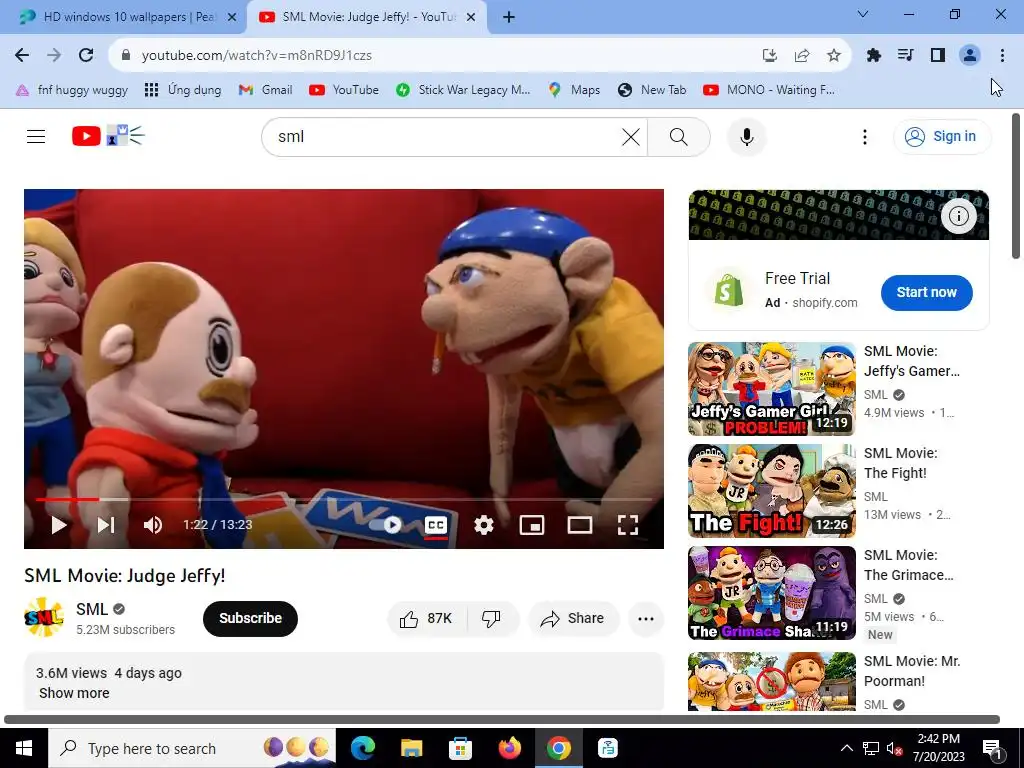The image size is (1024, 768).
Task: Activate the miniplayer
Action: point(532,525)
